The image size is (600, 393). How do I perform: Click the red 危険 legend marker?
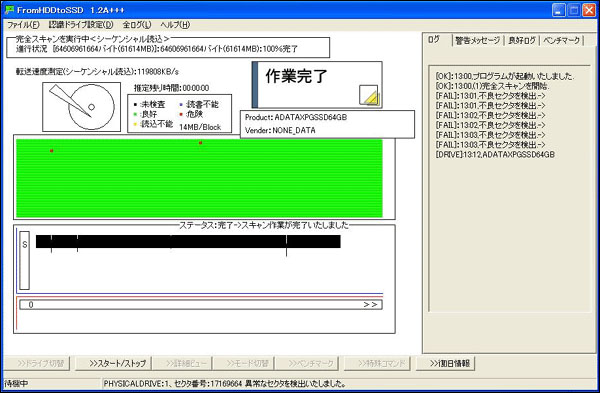click(181, 114)
